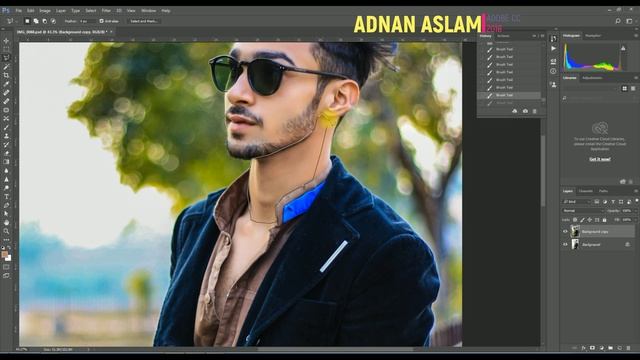Switch to the Actions tab
Screen dimensions: 640x360
point(503,36)
